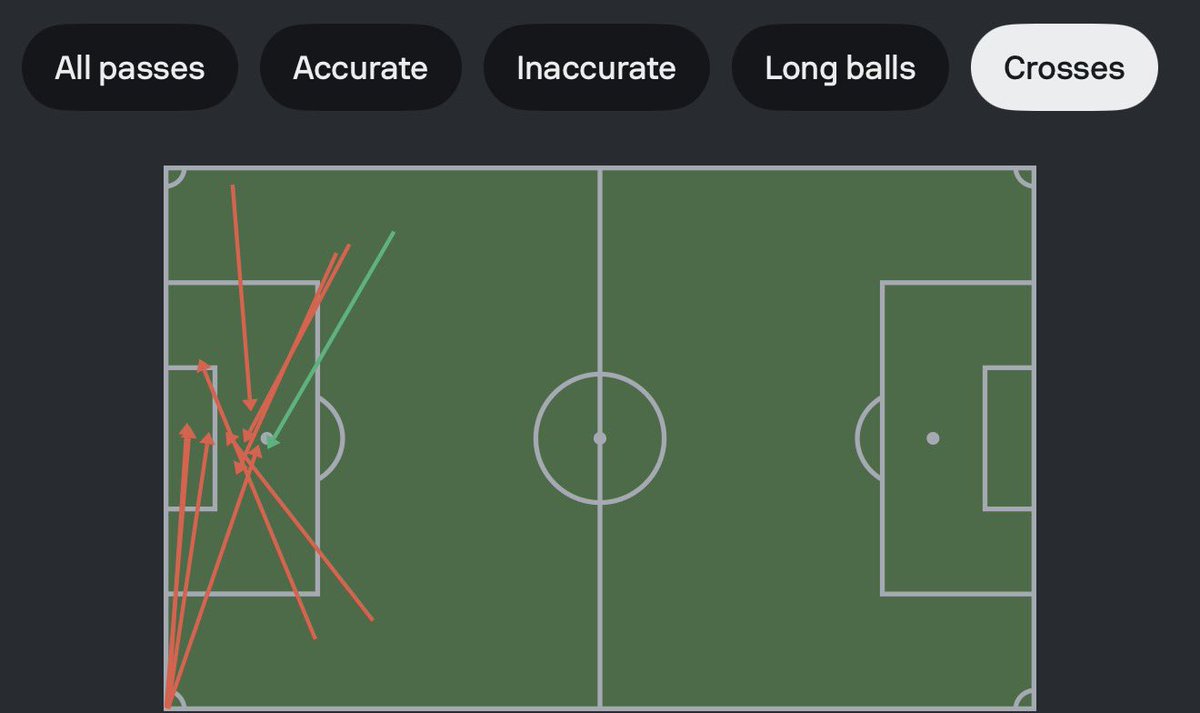Viewport: 1200px width, 713px height.
Task: Select the top-left corner arc
Action: (176, 177)
